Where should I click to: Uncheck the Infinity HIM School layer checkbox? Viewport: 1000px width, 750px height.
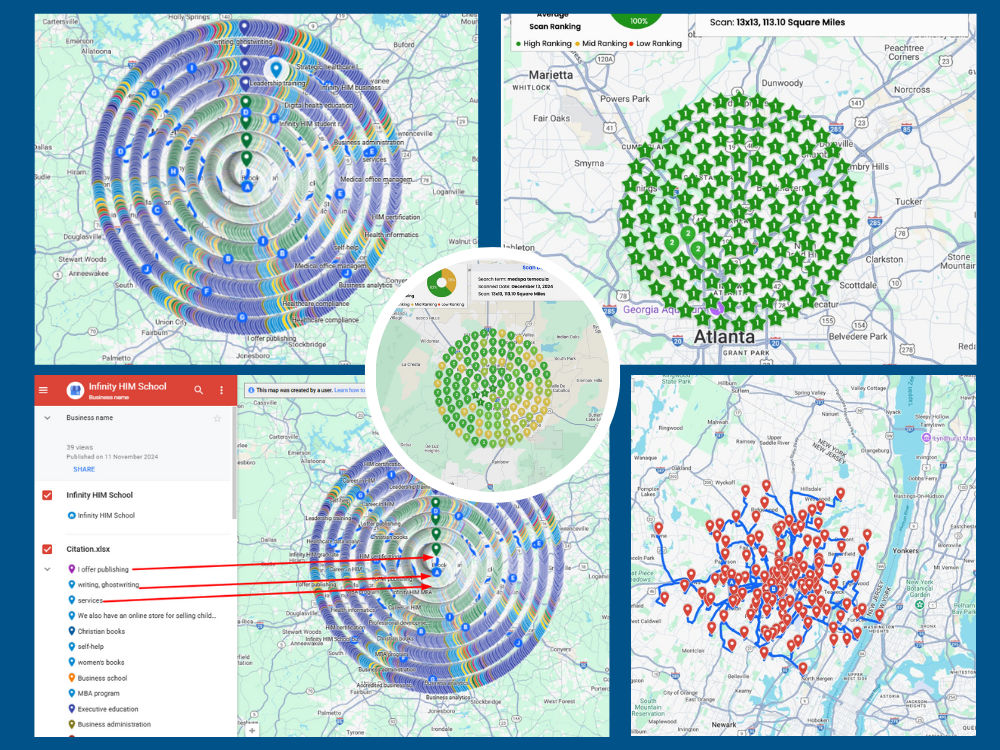pos(47,495)
